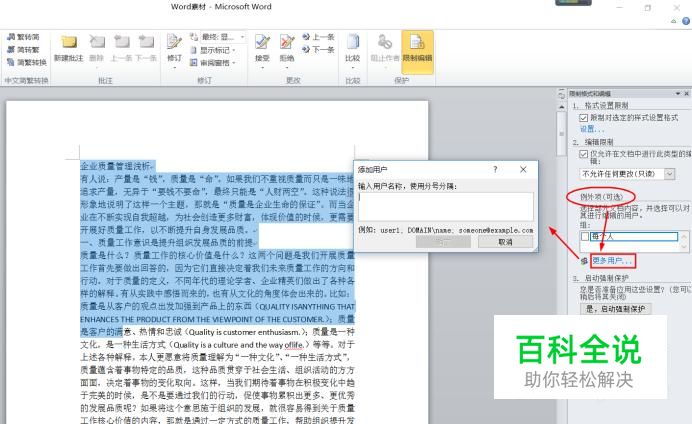Image resolution: width=692 pixels, height=424 pixels.
Task: Close the 添加用户 dialog with X
Action: 523,169
